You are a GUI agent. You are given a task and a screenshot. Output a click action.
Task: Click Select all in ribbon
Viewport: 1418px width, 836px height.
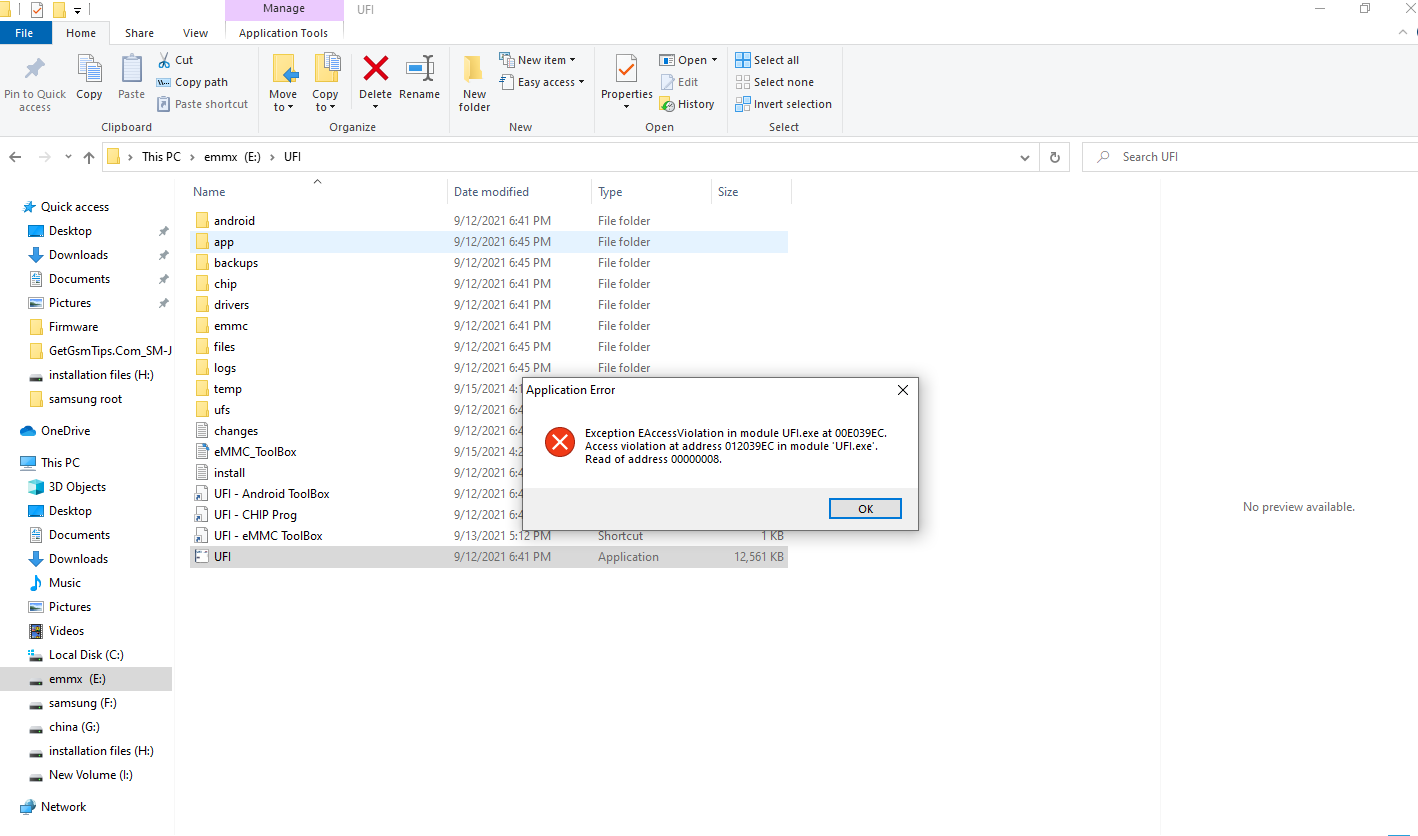pyautogui.click(x=767, y=60)
